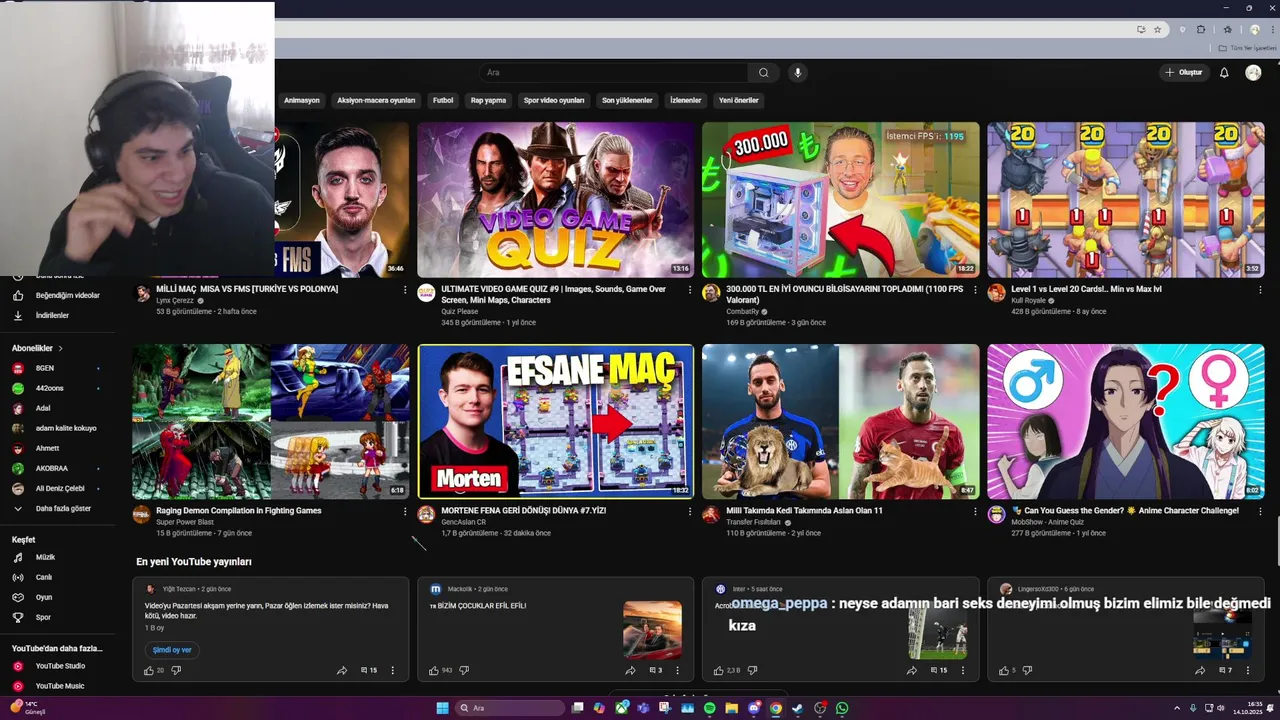The image size is (1280, 720).
Task: Select the Aksiyon-macera oyunları chip
Action: (x=376, y=100)
